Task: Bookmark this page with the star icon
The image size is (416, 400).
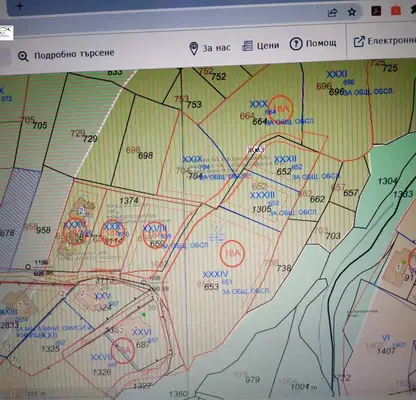Action: click(x=352, y=12)
